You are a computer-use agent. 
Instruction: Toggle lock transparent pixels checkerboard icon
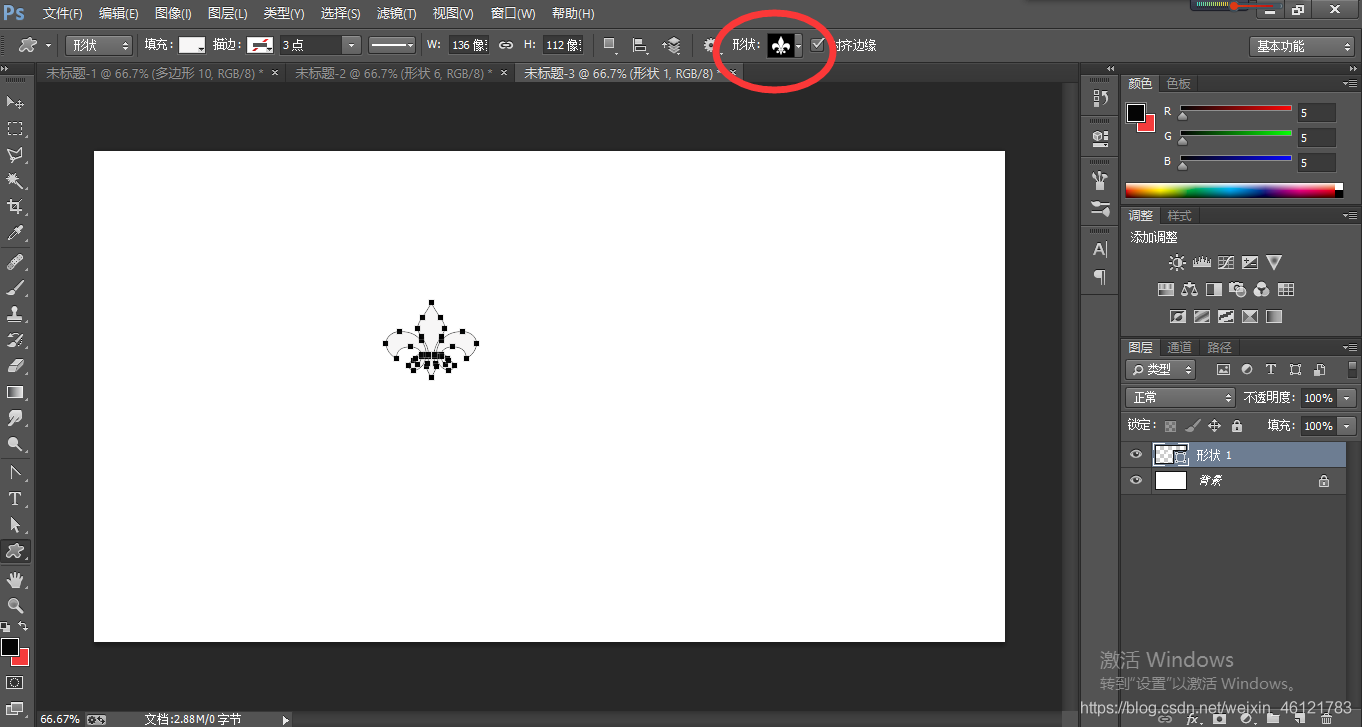(x=1170, y=426)
